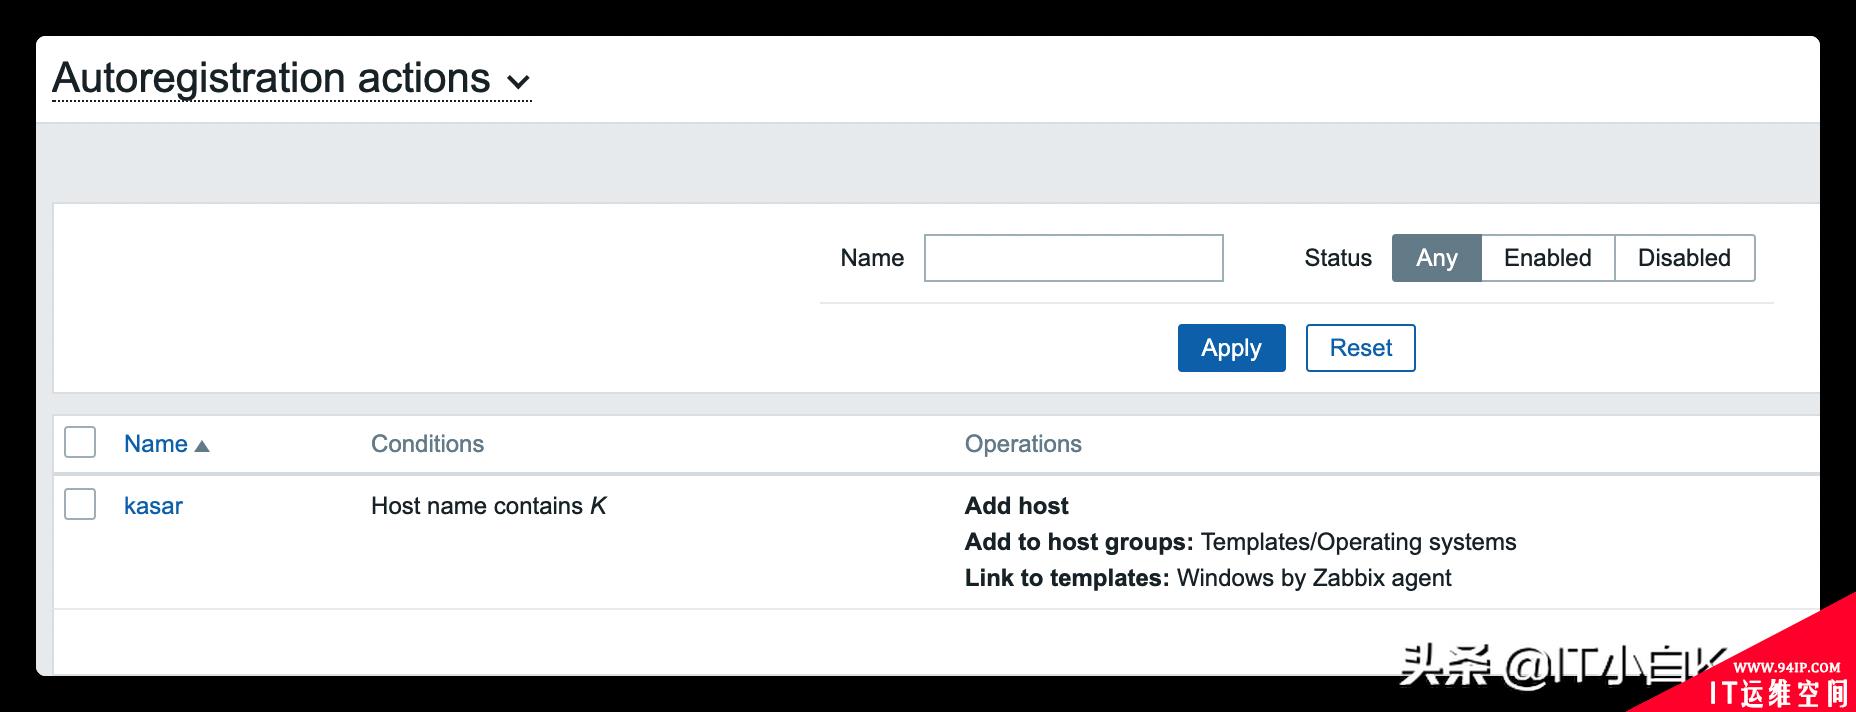The width and height of the screenshot is (1856, 712).
Task: Open the kasar action link
Action: [153, 506]
